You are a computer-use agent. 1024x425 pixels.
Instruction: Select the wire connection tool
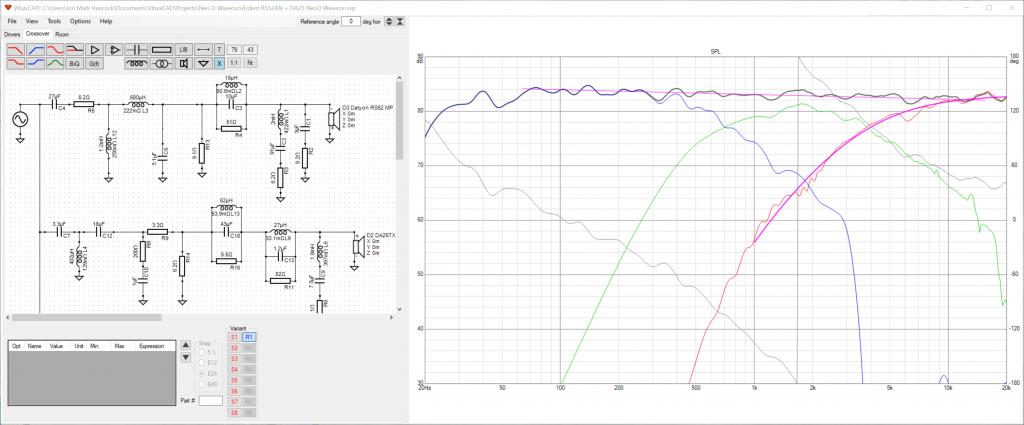(x=203, y=50)
